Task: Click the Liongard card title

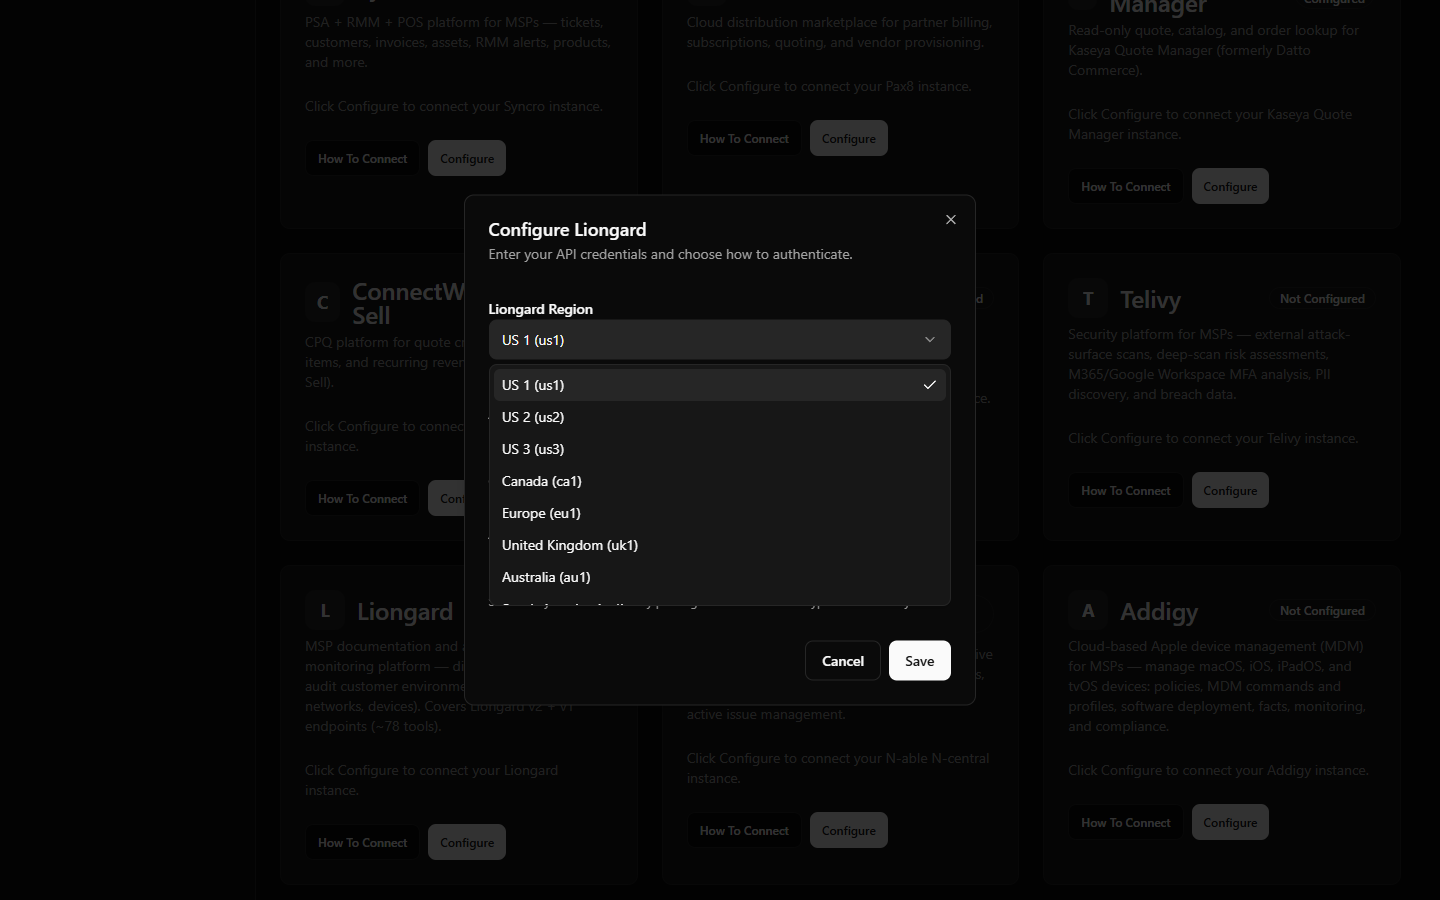Action: pyautogui.click(x=405, y=612)
